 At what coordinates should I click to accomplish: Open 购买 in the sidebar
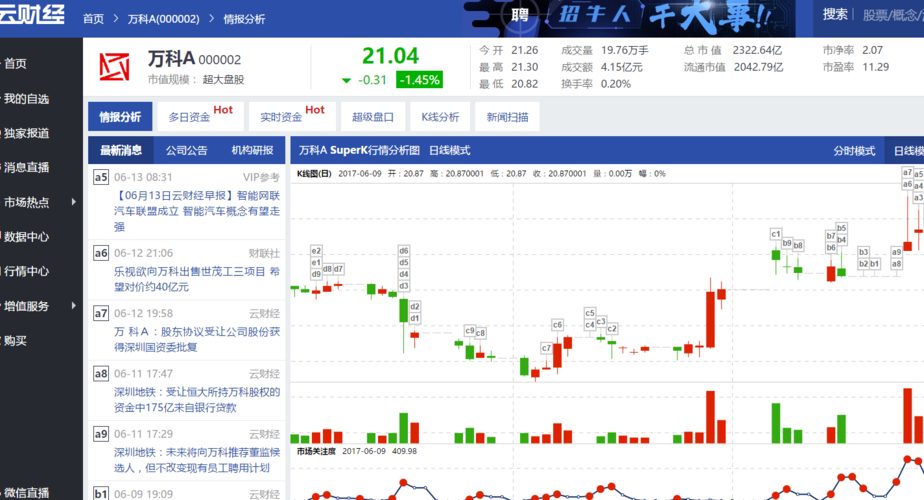tap(15, 340)
